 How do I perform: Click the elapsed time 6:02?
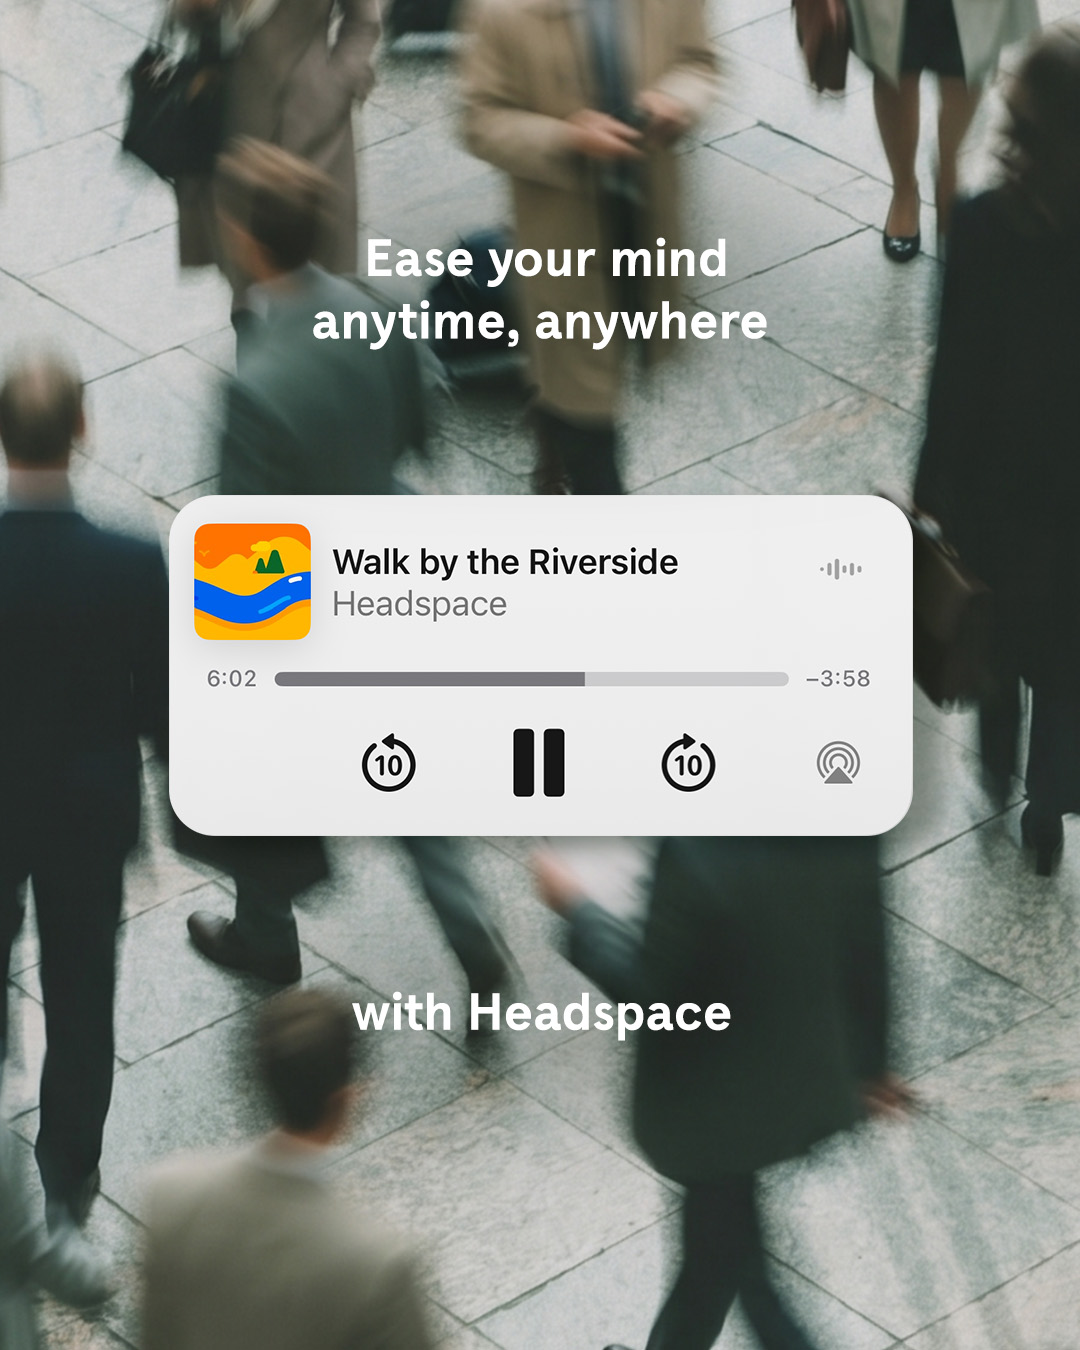click(232, 679)
